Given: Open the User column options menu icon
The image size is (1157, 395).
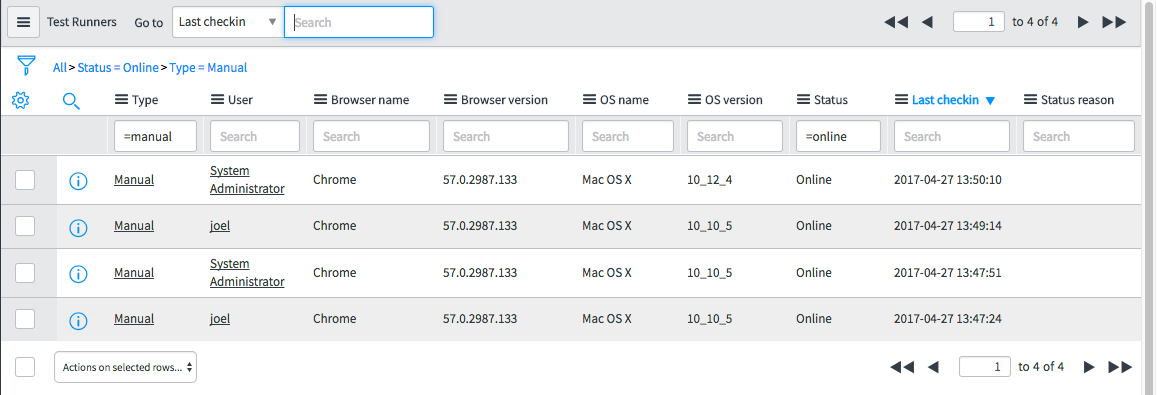Looking at the screenshot, I should [217, 100].
